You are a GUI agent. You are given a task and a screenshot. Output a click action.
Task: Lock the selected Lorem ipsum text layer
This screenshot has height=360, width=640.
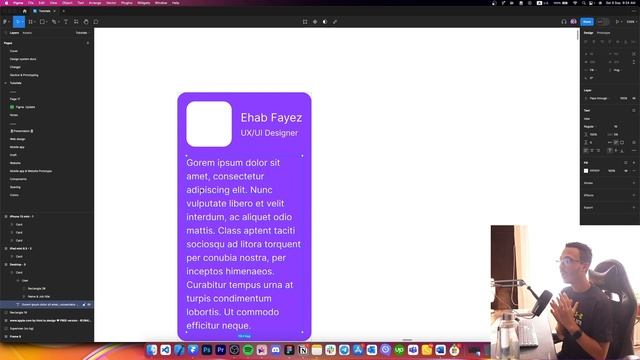tap(84, 304)
